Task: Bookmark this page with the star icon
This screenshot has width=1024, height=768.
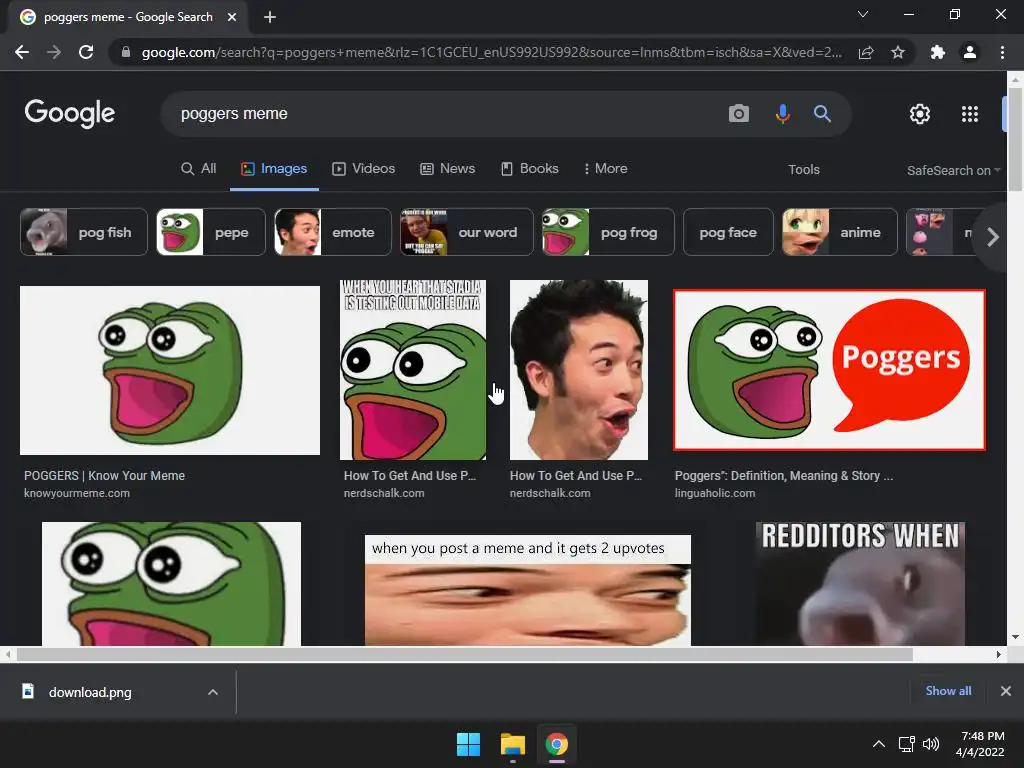Action: tap(898, 52)
